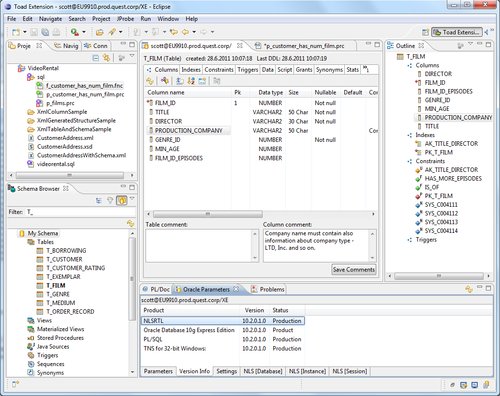Switch to the Toad Extension perspective button
This screenshot has height=396, width=500.
coord(457,32)
